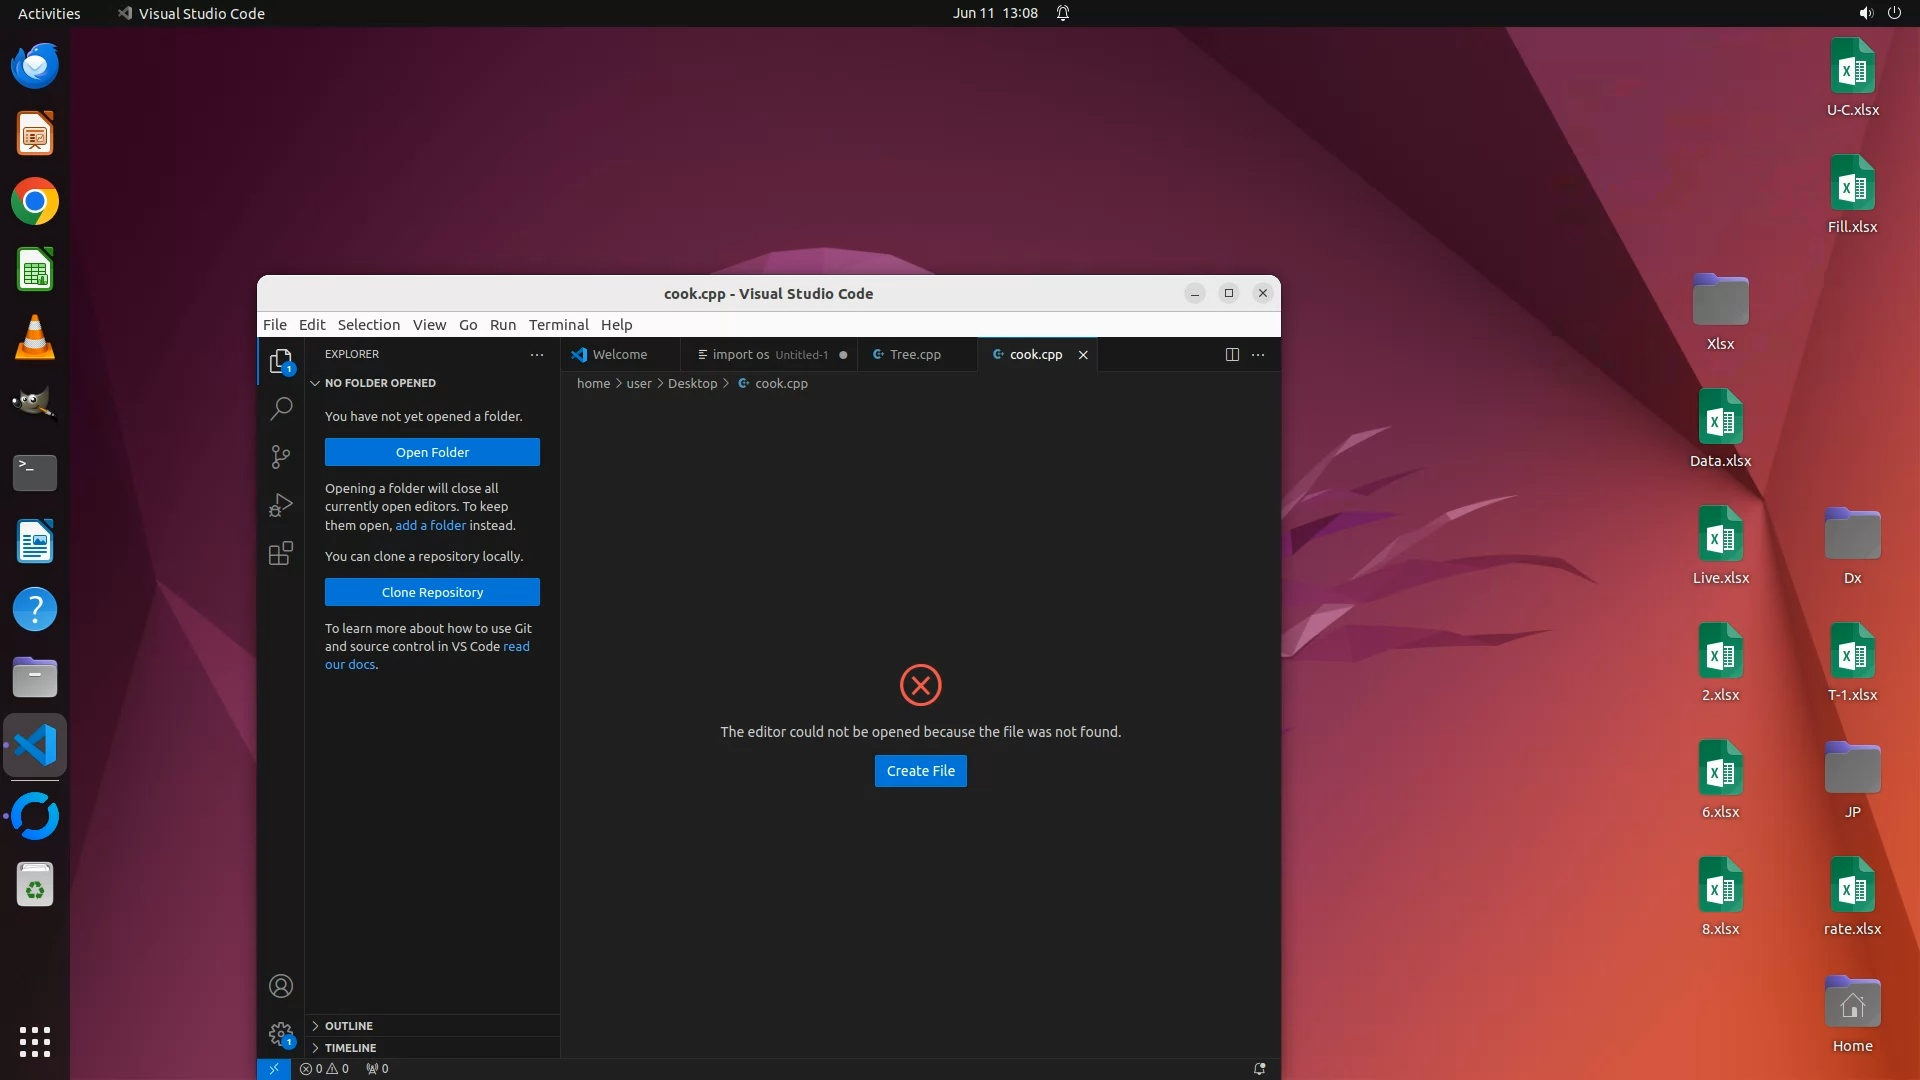Click the Split Editor Right icon
Image resolution: width=1920 pixels, height=1080 pixels.
pos(1232,354)
